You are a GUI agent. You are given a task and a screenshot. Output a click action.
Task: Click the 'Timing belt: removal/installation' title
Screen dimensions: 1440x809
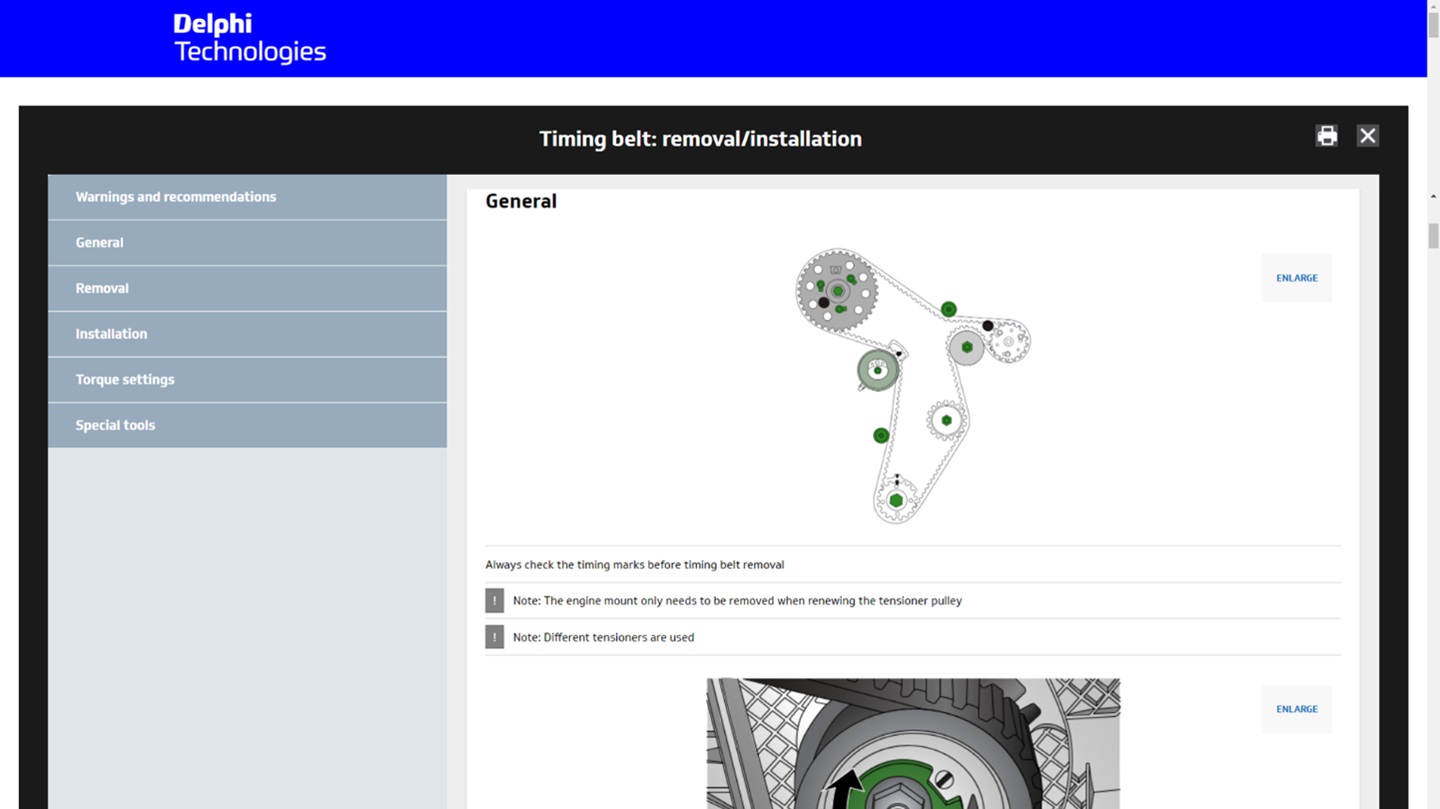click(700, 139)
